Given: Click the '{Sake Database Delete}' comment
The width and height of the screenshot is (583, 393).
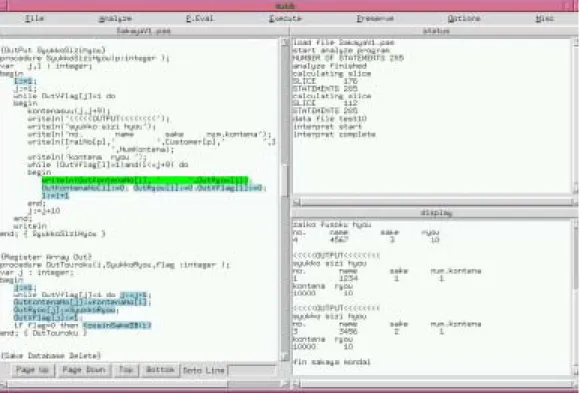Looking at the screenshot, I should 51,355.
